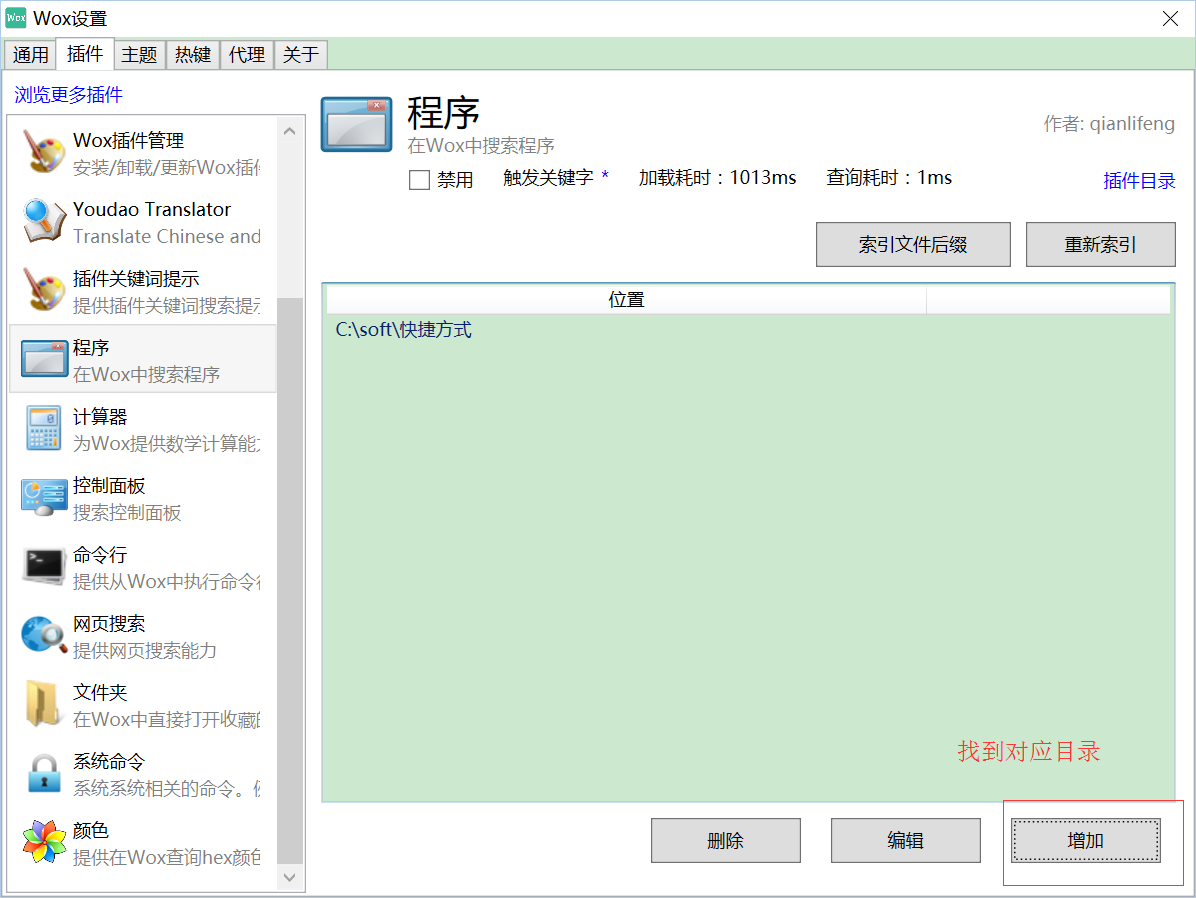The height and width of the screenshot is (898, 1196).
Task: Click the plugin list scrollbar thumb
Action: click(290, 580)
